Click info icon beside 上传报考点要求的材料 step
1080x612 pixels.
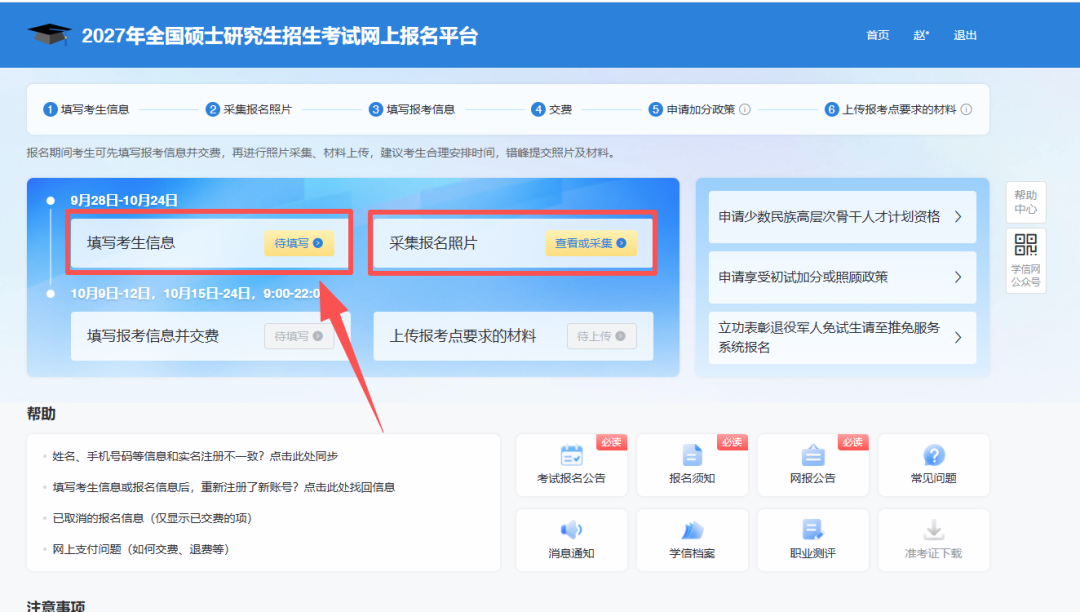[x=966, y=109]
